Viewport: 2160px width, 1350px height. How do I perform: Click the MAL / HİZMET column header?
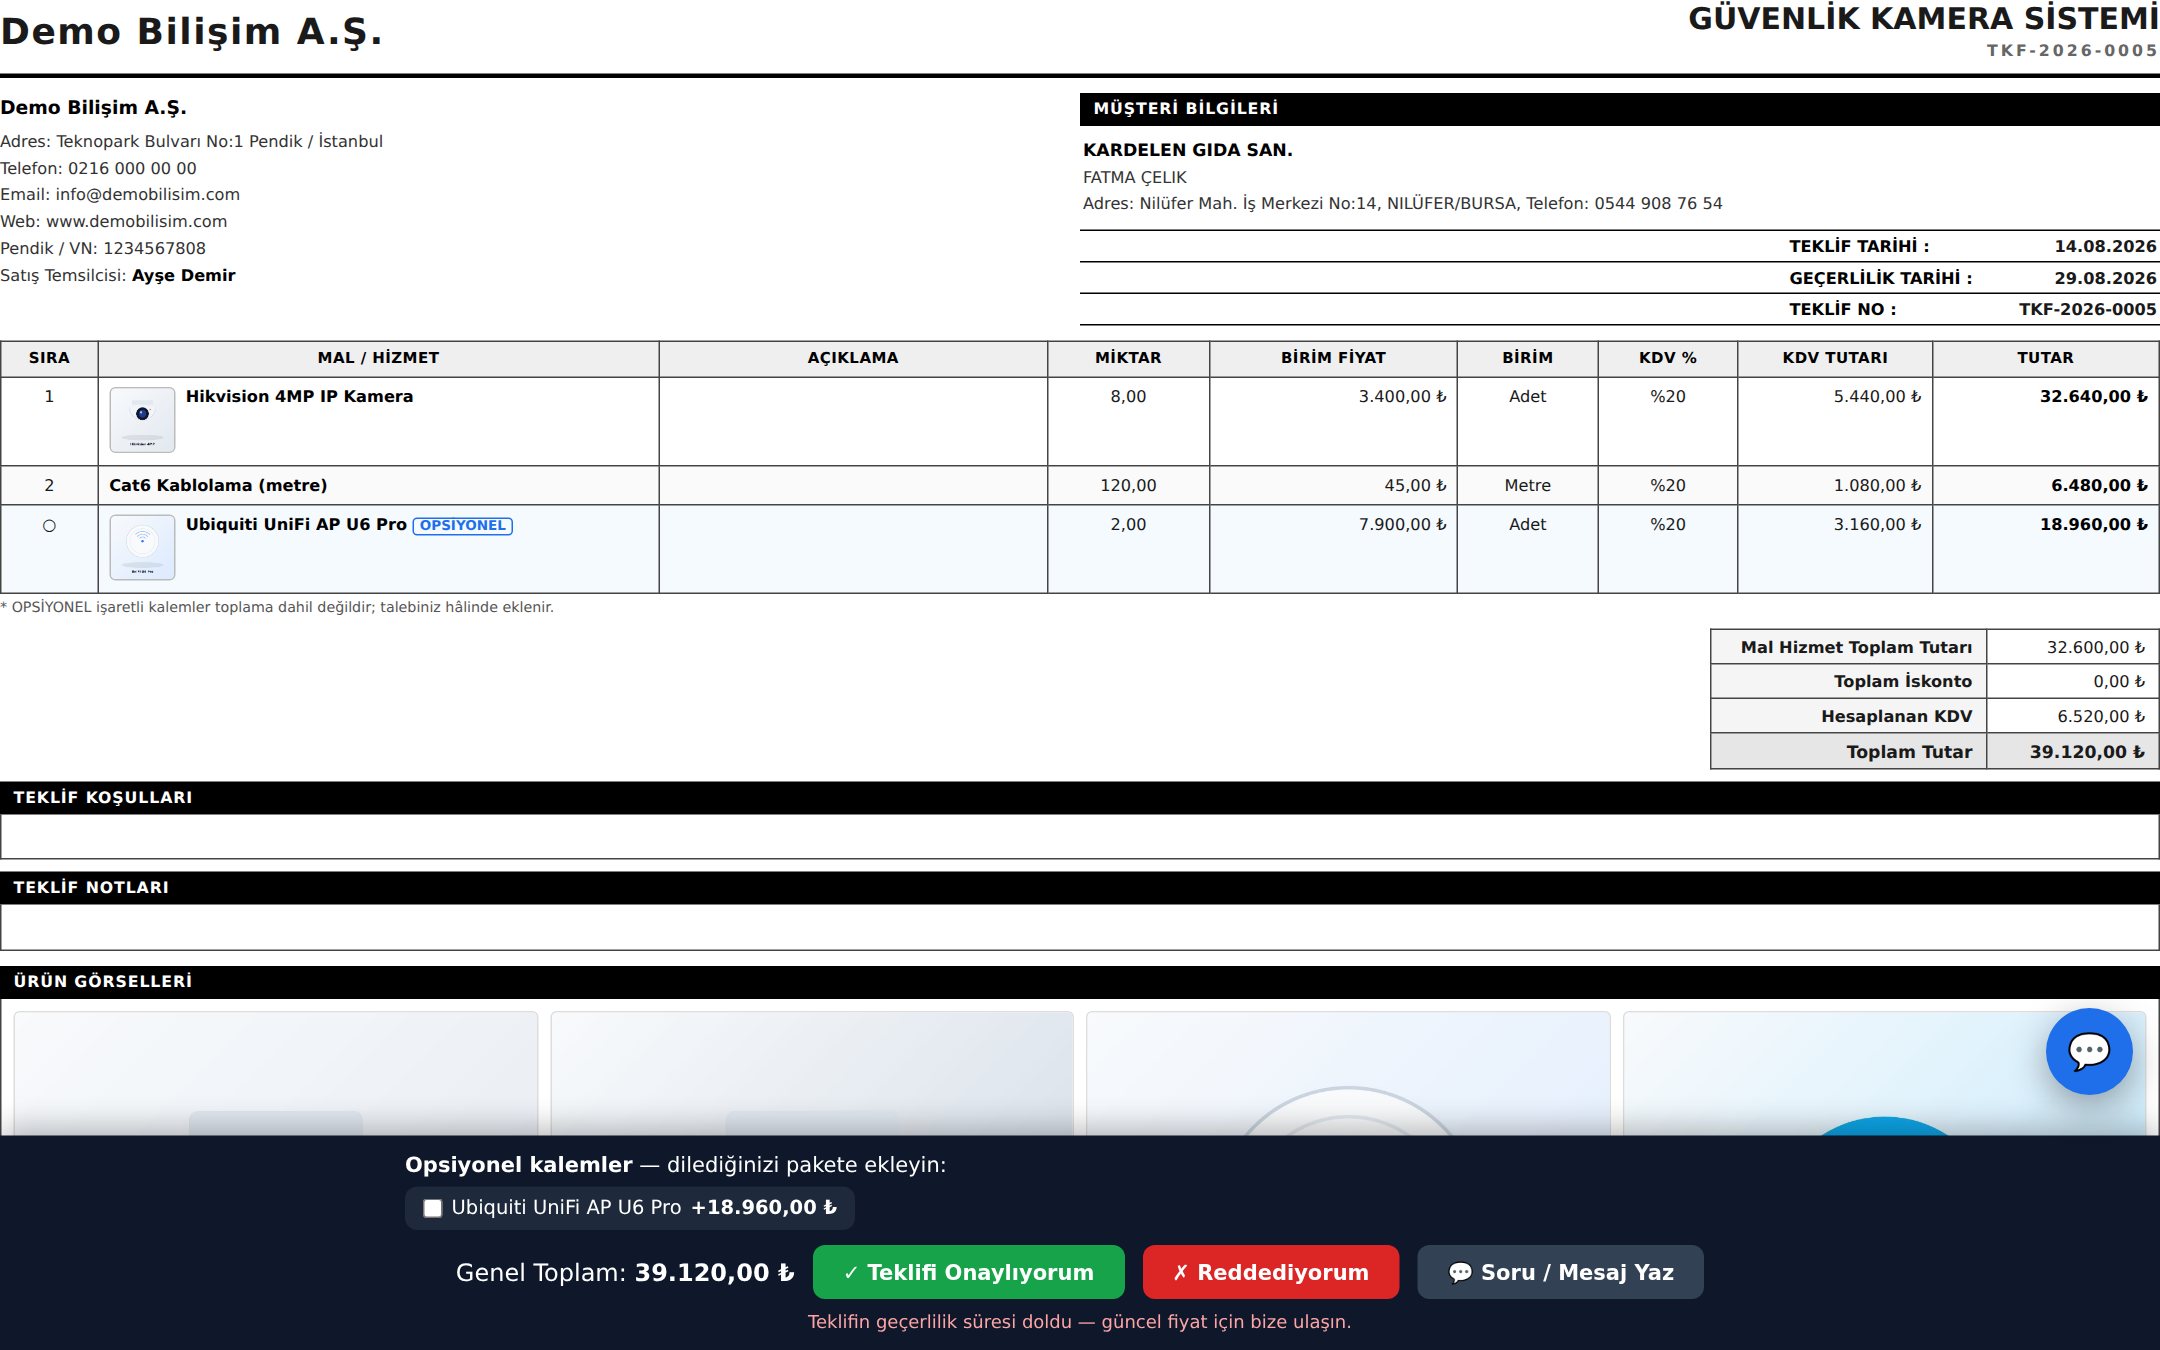pos(378,358)
